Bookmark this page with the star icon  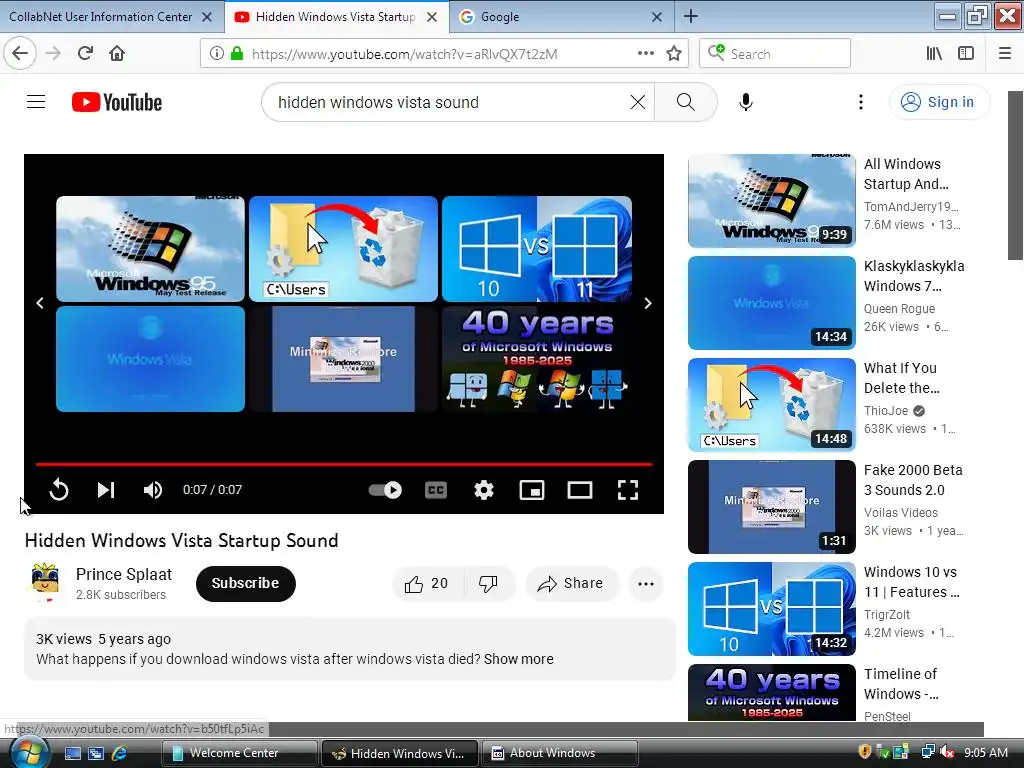pyautogui.click(x=674, y=54)
